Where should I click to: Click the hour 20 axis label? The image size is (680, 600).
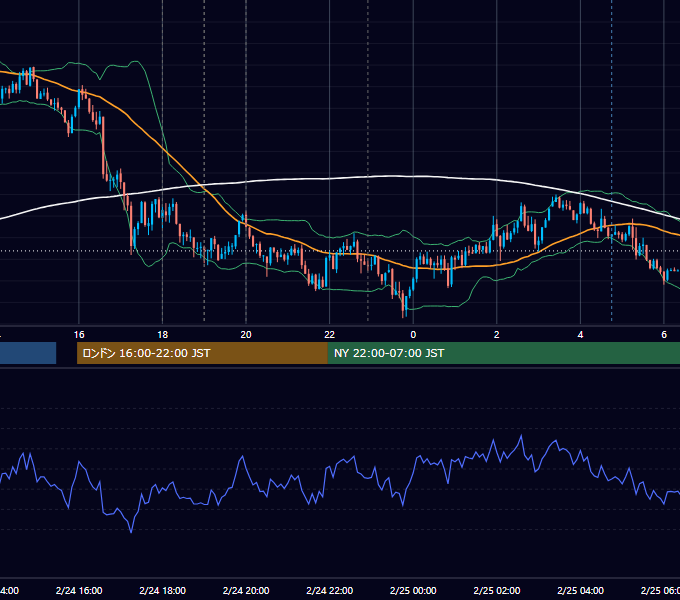tap(246, 335)
